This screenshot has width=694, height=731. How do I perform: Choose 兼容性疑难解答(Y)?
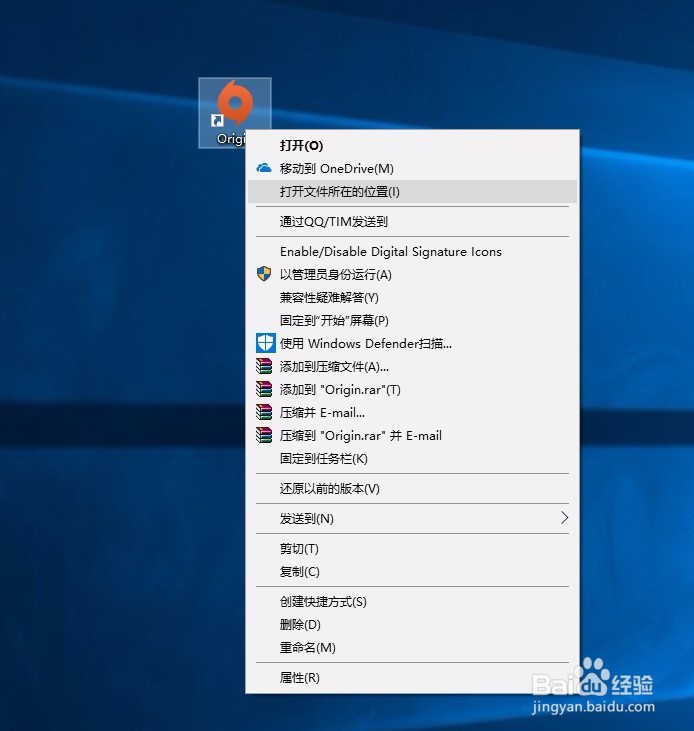pyautogui.click(x=412, y=297)
